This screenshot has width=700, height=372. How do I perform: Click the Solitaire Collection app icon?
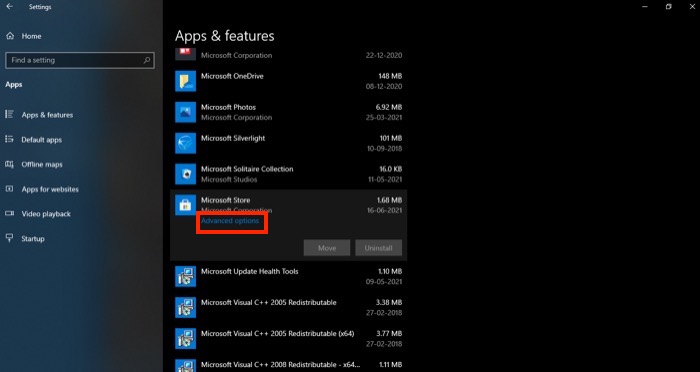(x=185, y=174)
